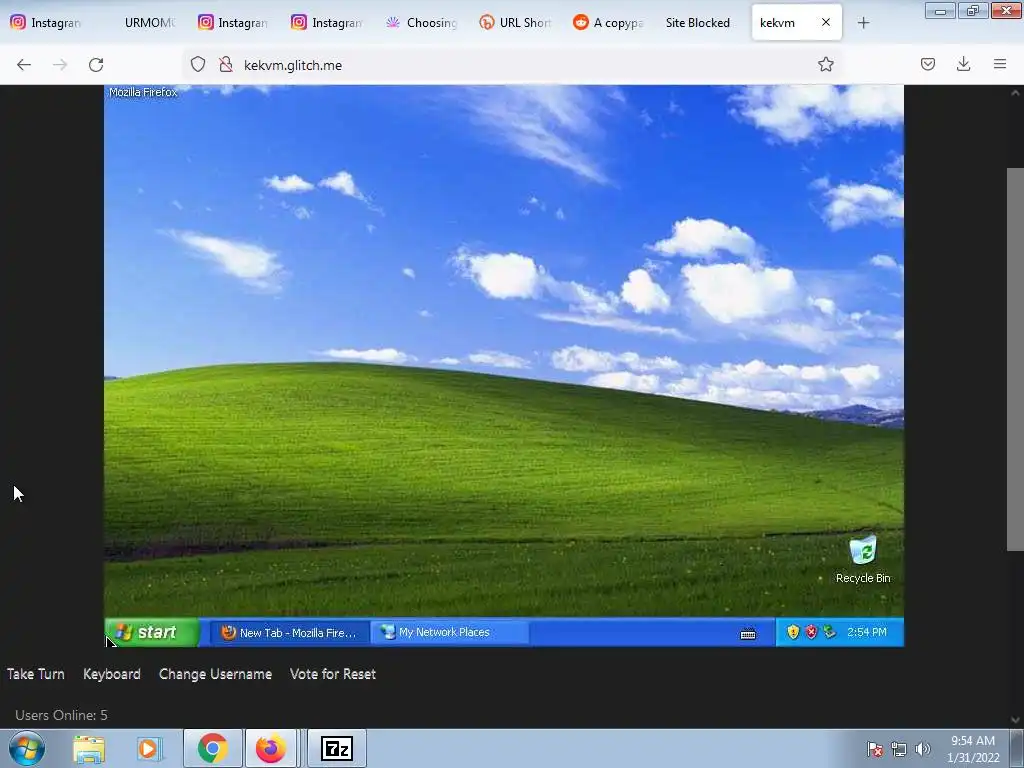This screenshot has width=1024, height=768.
Task: Open the Firefox downloads panel
Action: (963, 65)
